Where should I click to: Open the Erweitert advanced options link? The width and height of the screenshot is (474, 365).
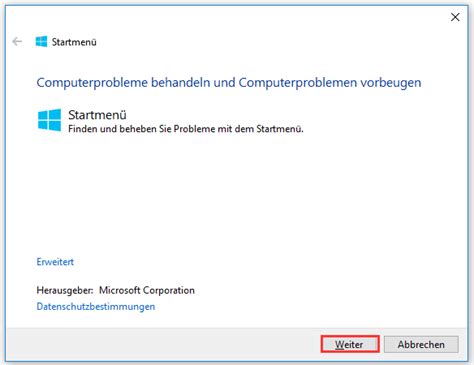[55, 262]
